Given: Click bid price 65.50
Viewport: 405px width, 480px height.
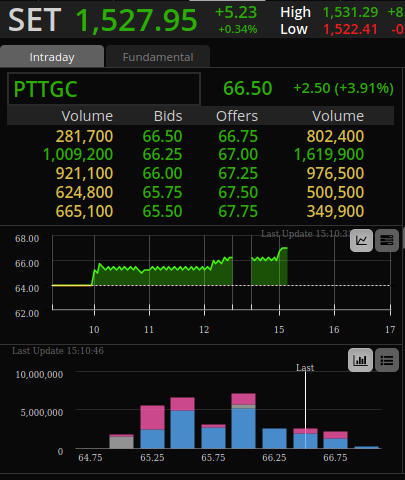Looking at the screenshot, I should 162,211.
